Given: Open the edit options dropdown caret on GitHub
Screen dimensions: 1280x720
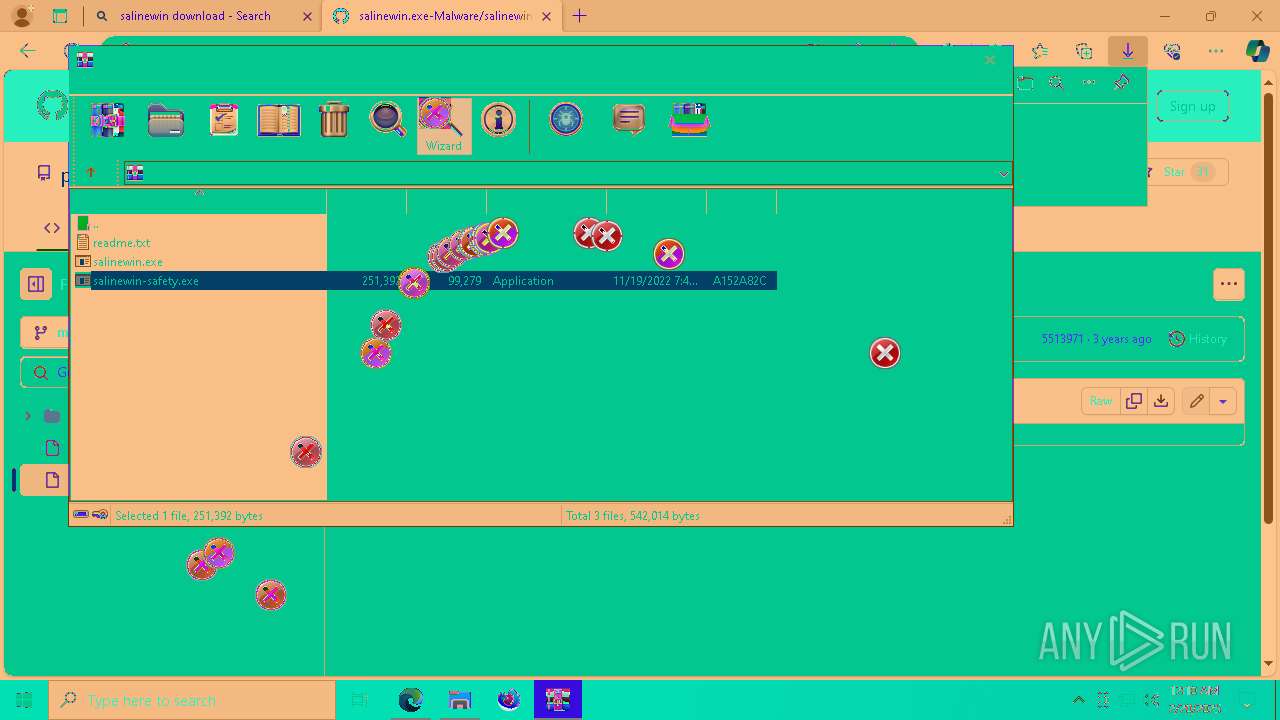Looking at the screenshot, I should click(1223, 401).
